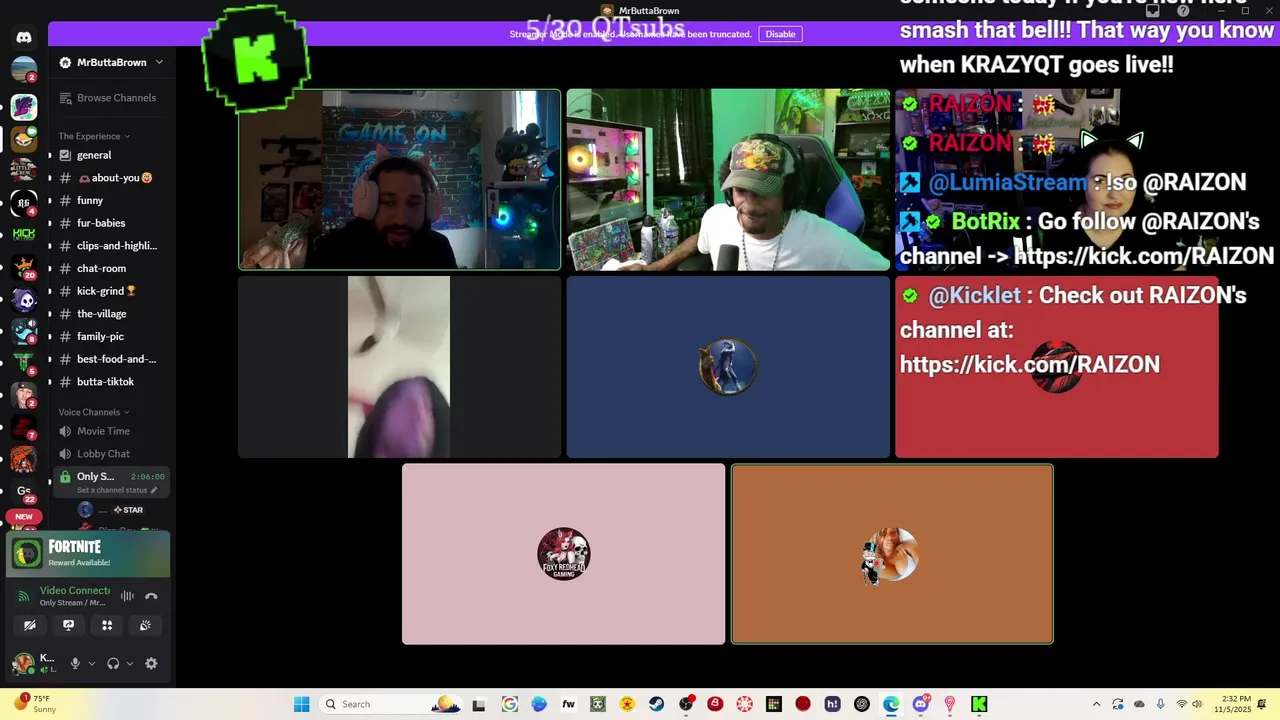This screenshot has height=720, width=1280.
Task: Open the soundboard icon
Action: pos(145,625)
